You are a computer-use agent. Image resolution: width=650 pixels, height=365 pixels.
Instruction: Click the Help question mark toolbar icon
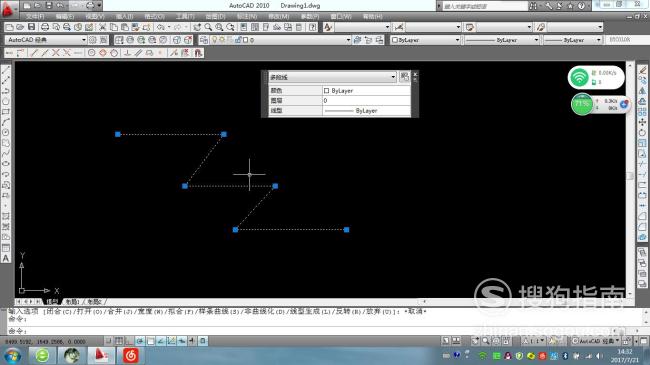pos(313,27)
